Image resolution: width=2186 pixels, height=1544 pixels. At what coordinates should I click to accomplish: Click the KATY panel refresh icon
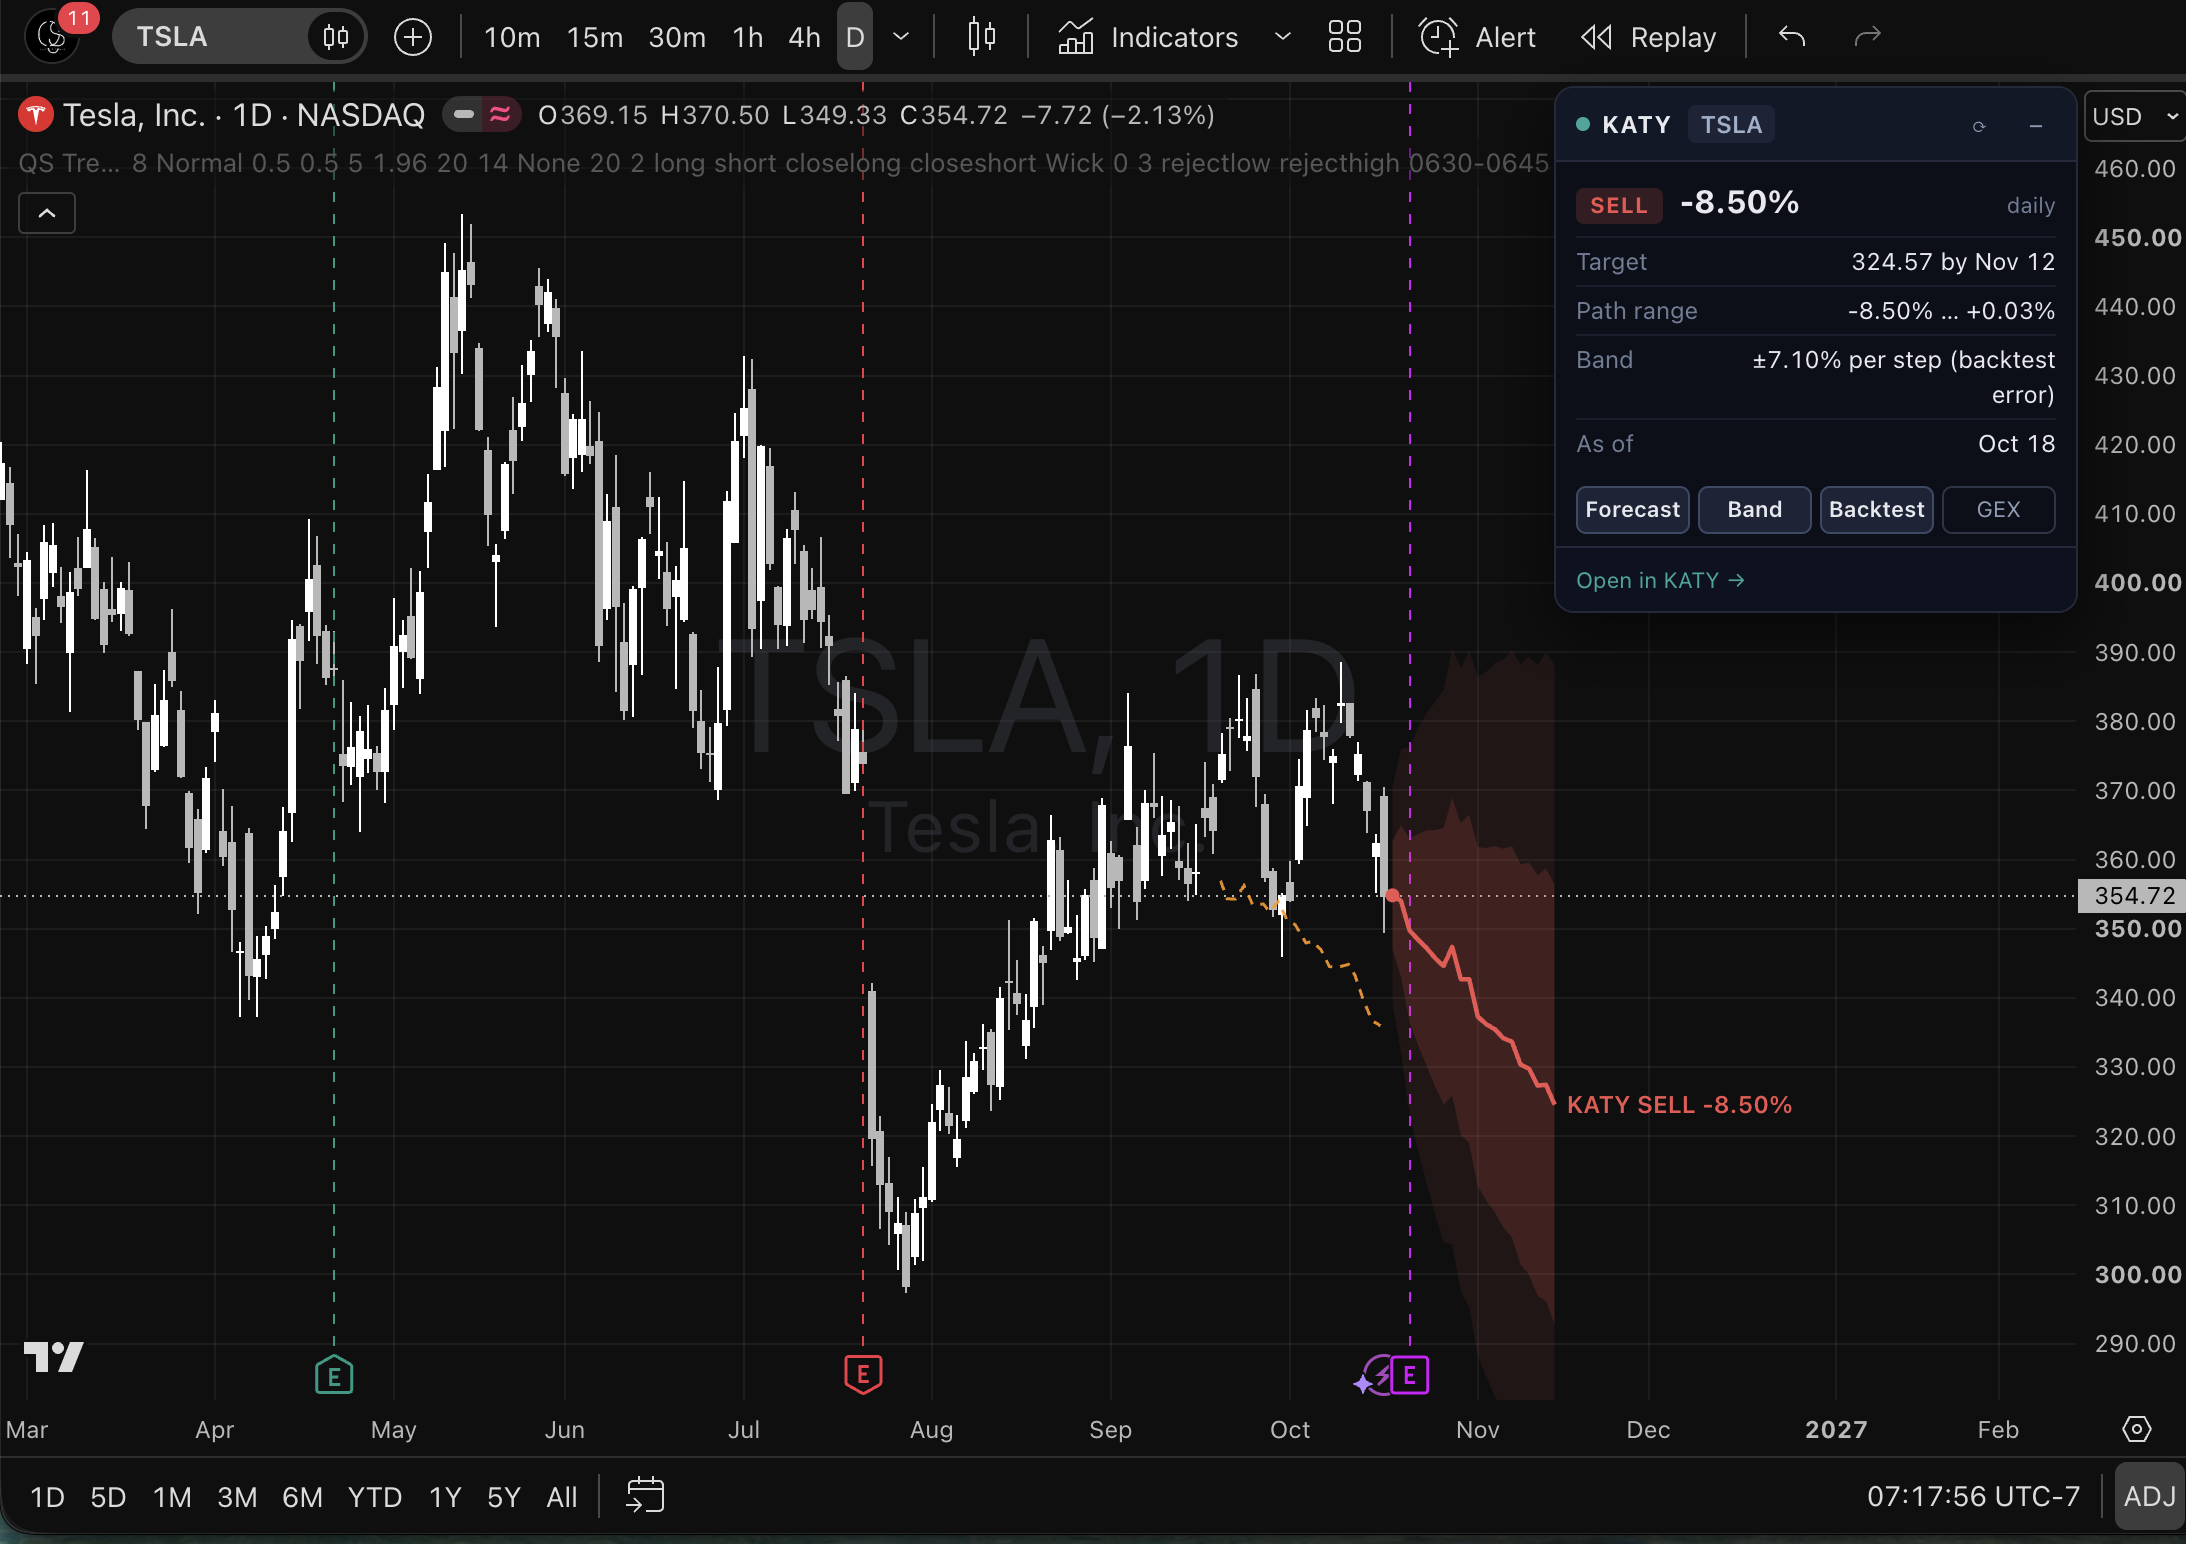(1978, 126)
